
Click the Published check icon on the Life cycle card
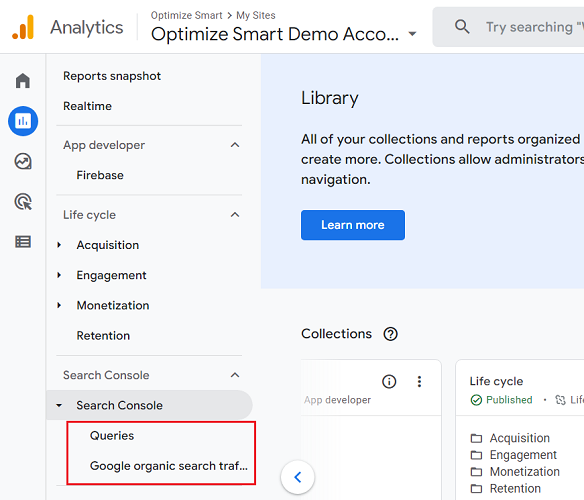point(476,400)
